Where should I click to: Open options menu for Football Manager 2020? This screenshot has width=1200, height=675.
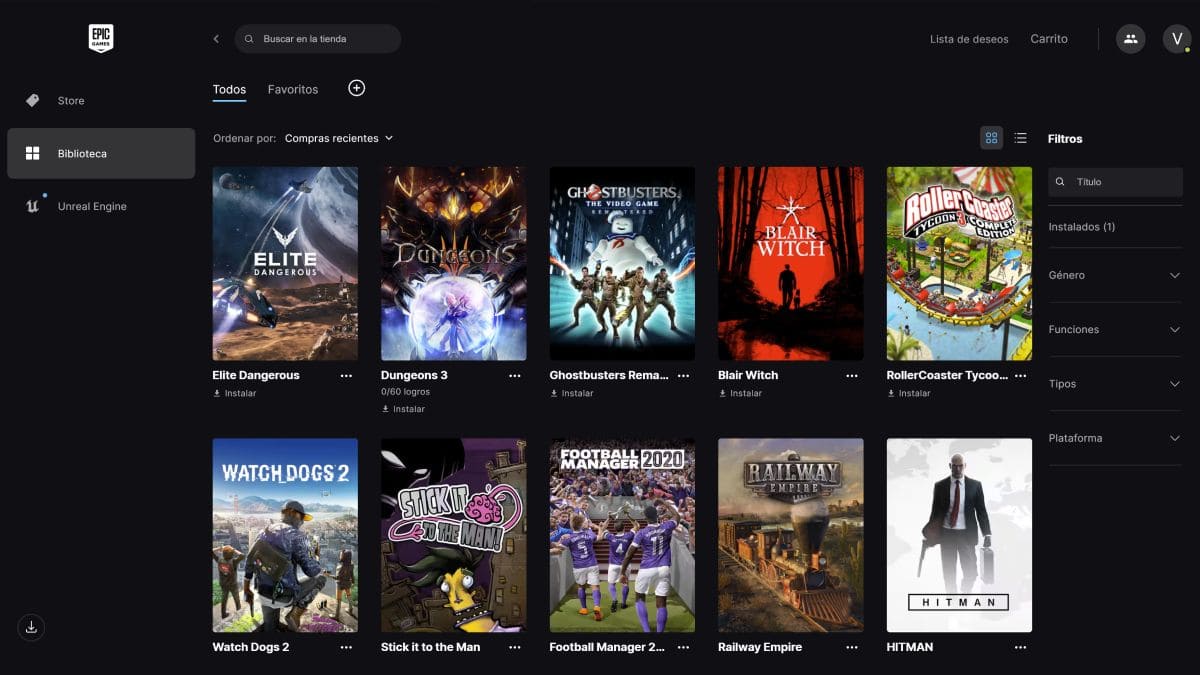point(683,648)
